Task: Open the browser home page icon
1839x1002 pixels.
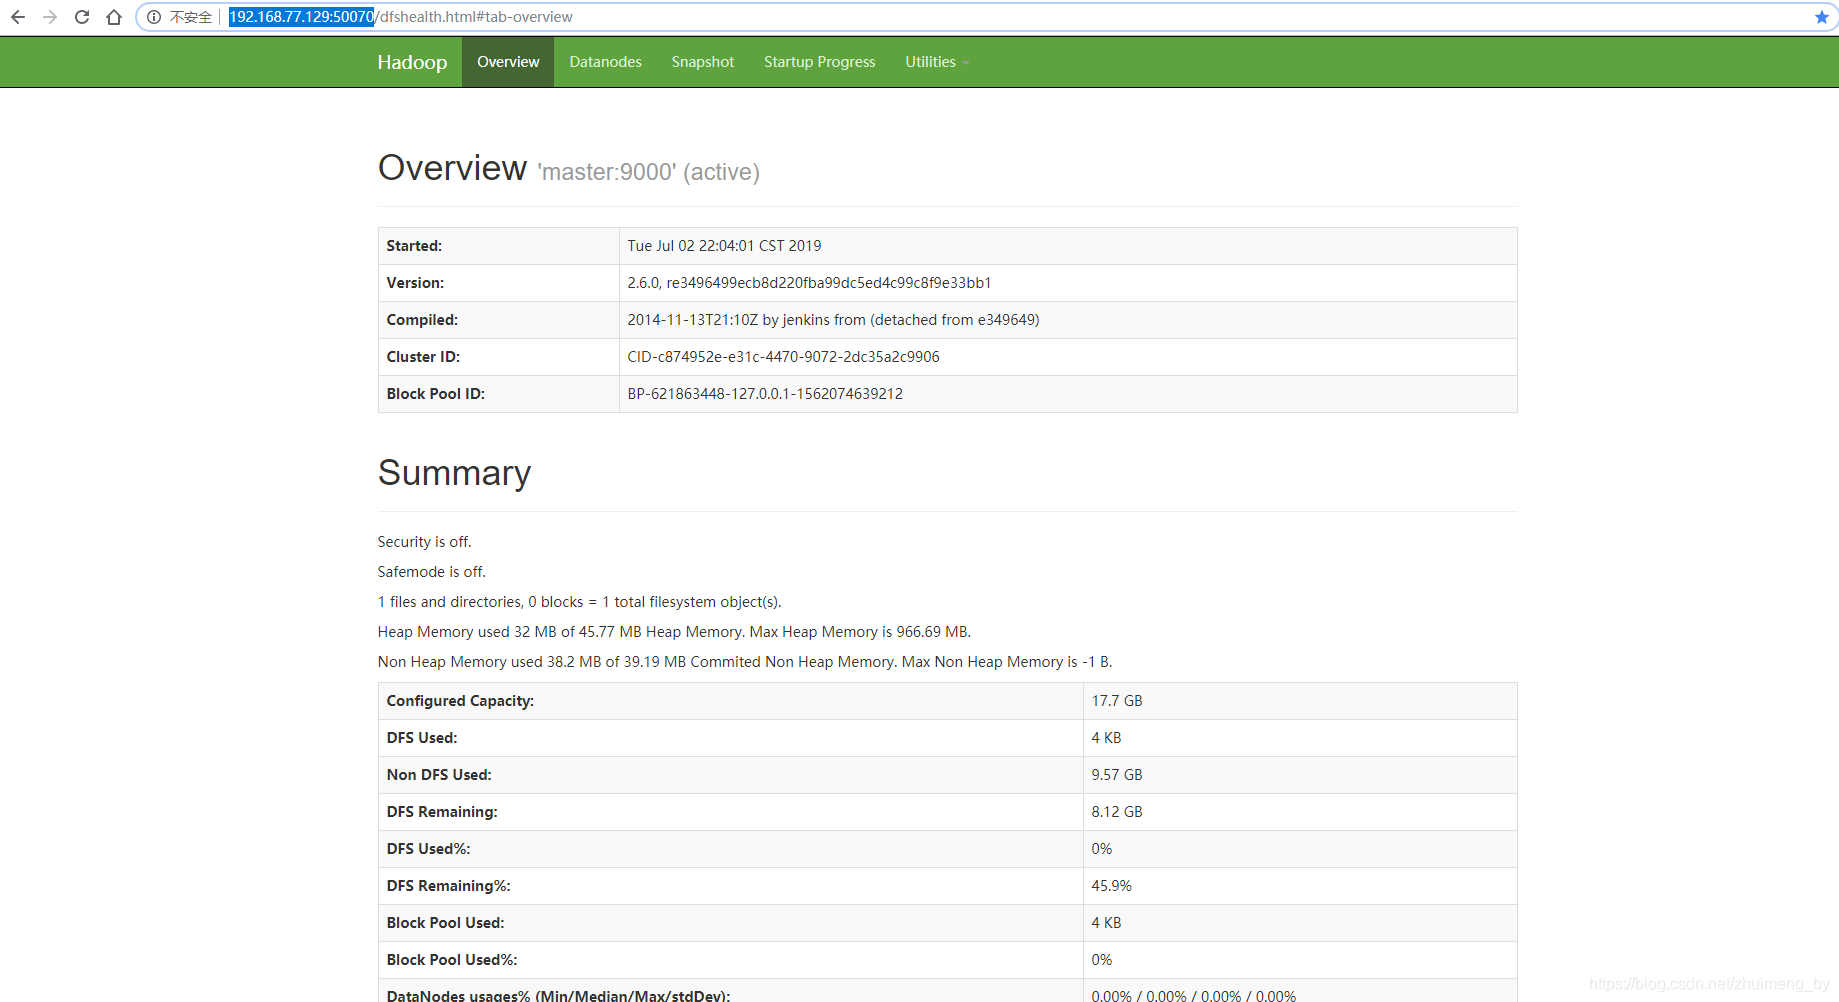Action: [114, 17]
